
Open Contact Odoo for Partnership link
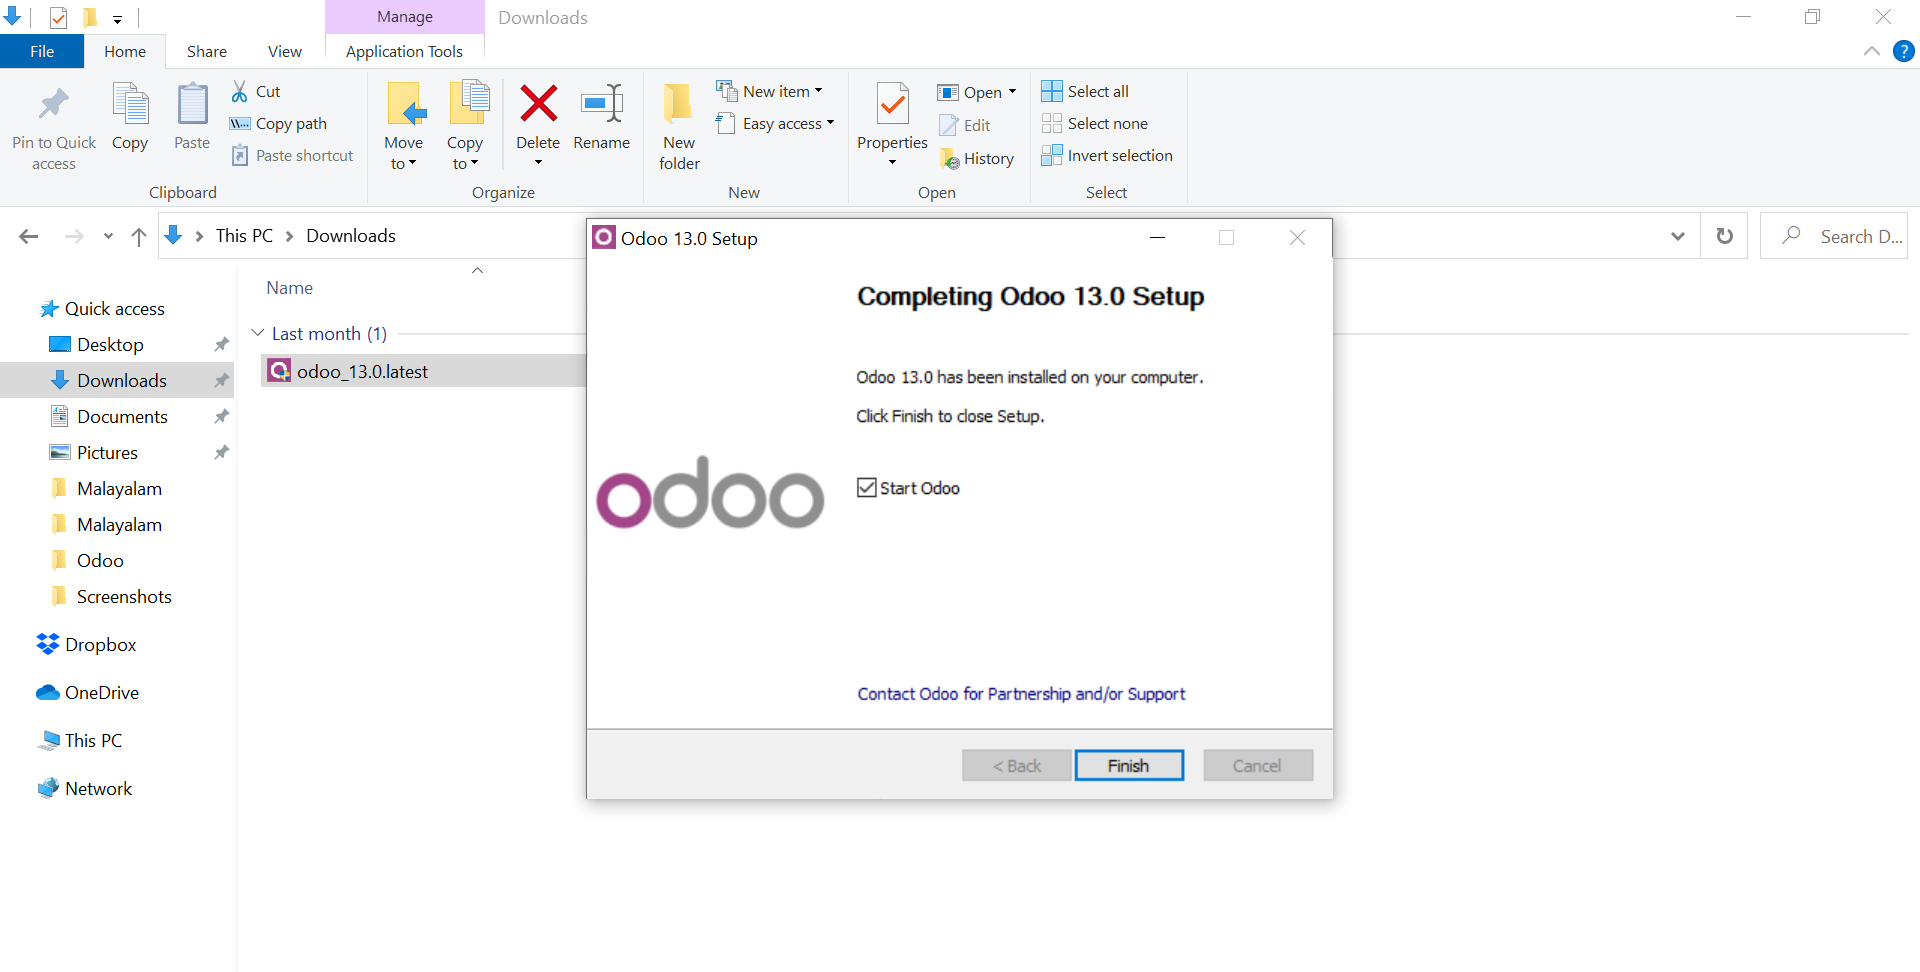tap(1021, 694)
